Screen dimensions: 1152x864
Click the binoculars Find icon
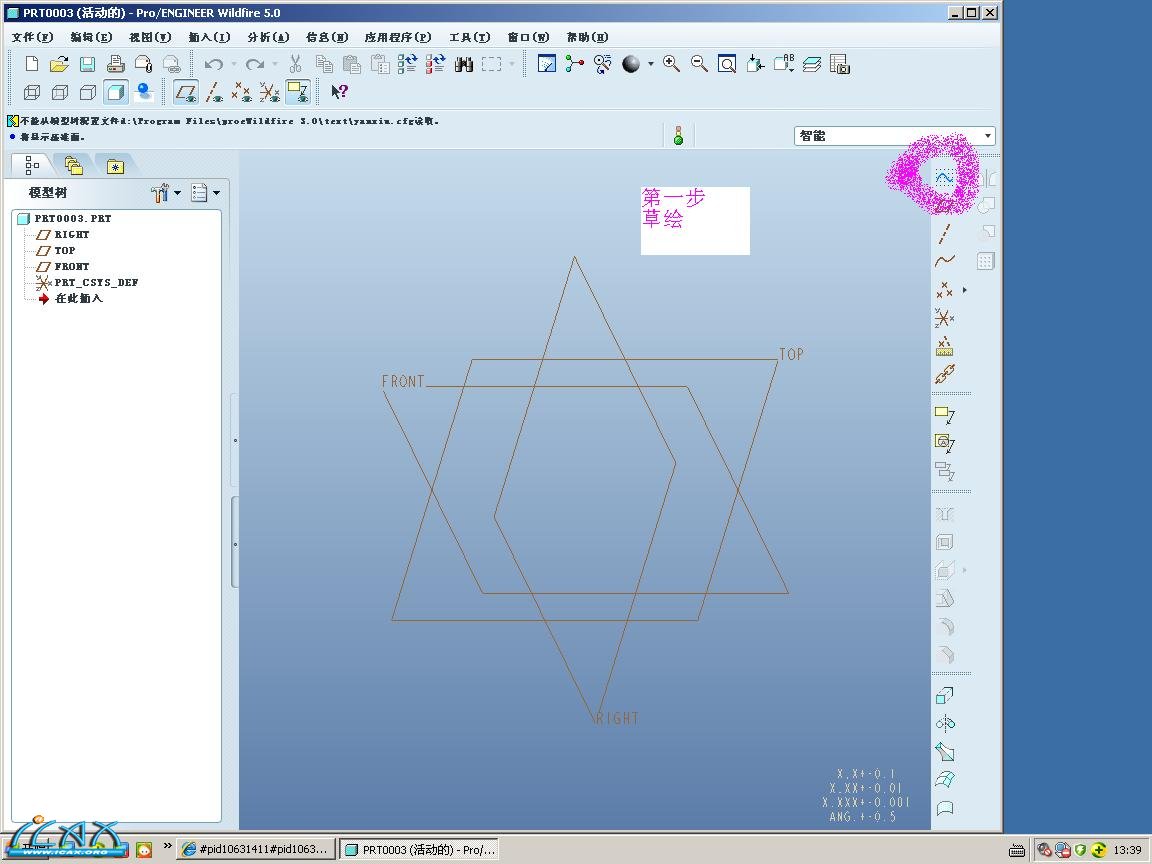click(464, 64)
